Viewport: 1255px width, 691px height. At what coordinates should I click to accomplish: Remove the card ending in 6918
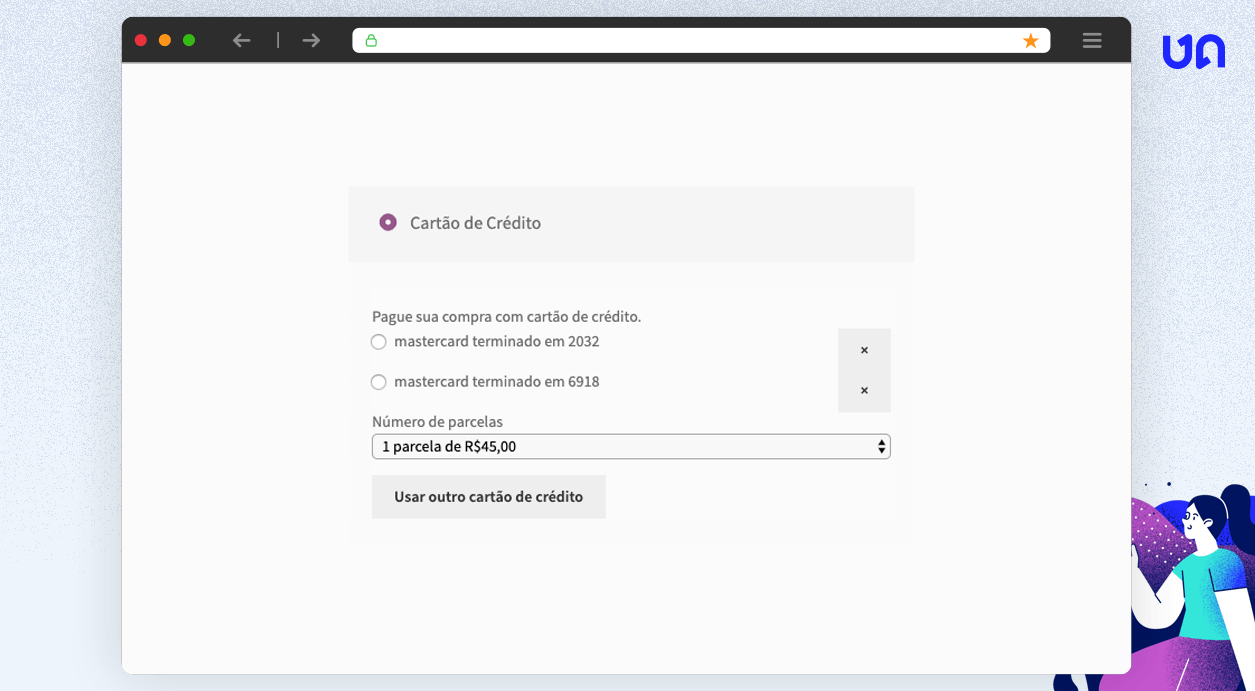(x=864, y=390)
